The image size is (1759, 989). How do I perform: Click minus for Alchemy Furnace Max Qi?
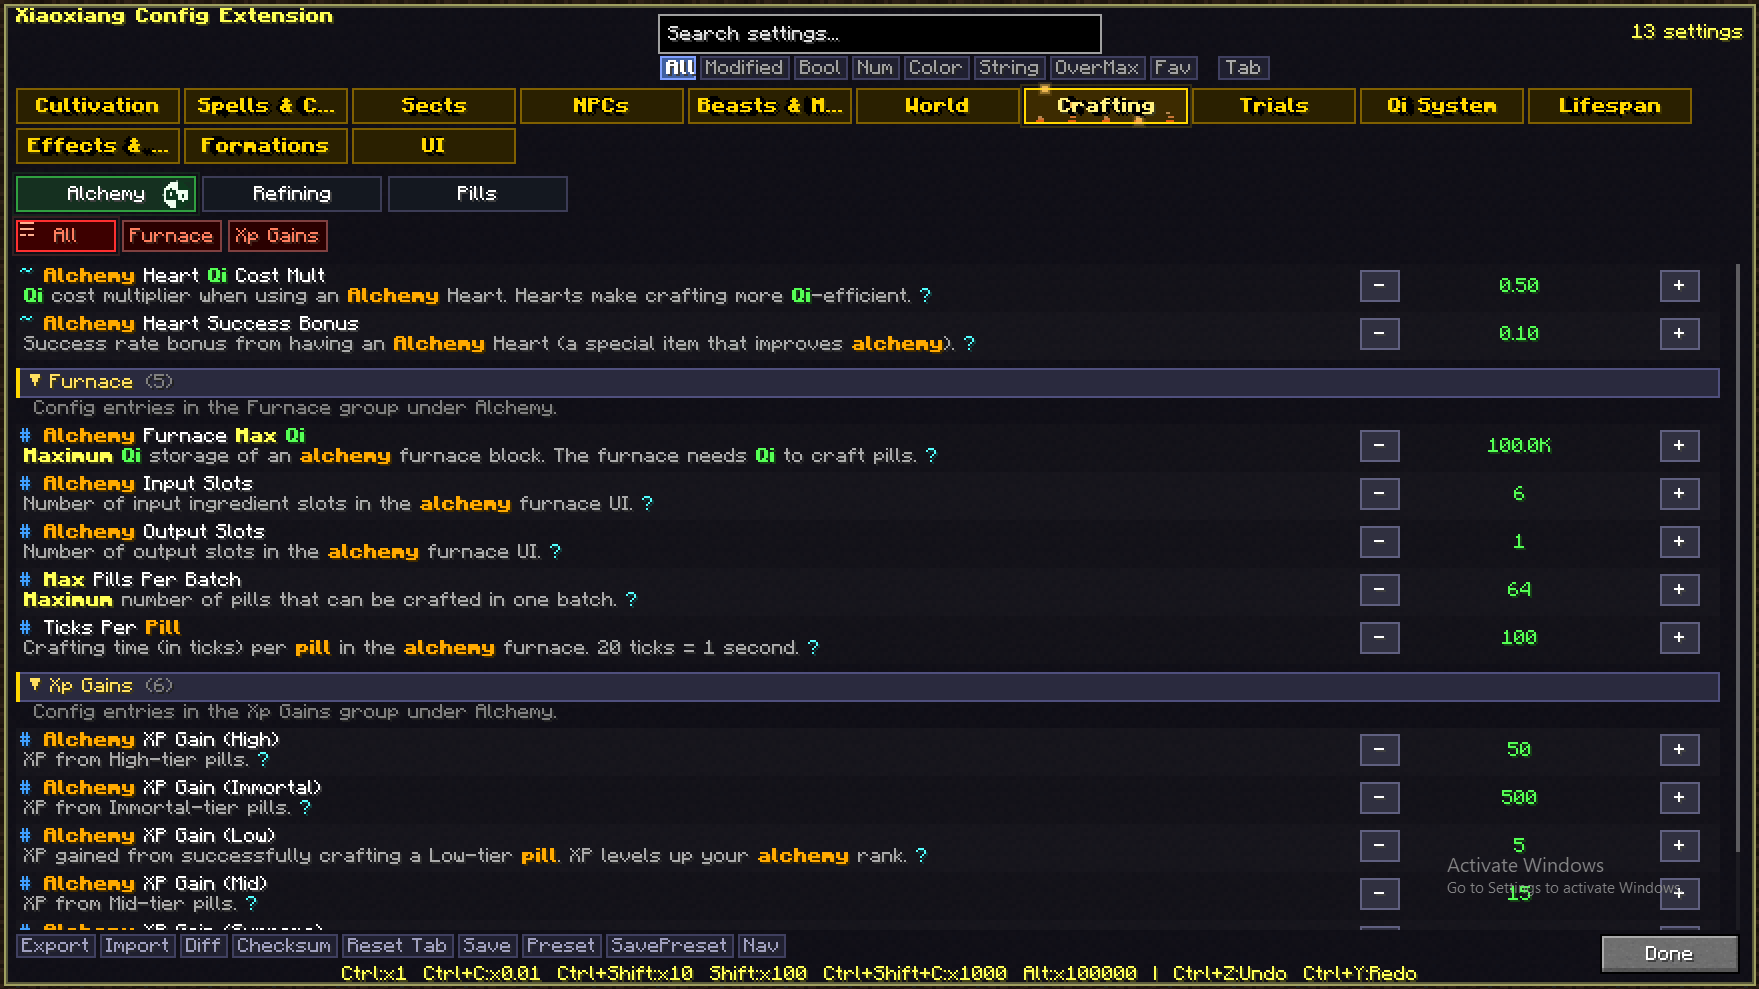pyautogui.click(x=1379, y=446)
